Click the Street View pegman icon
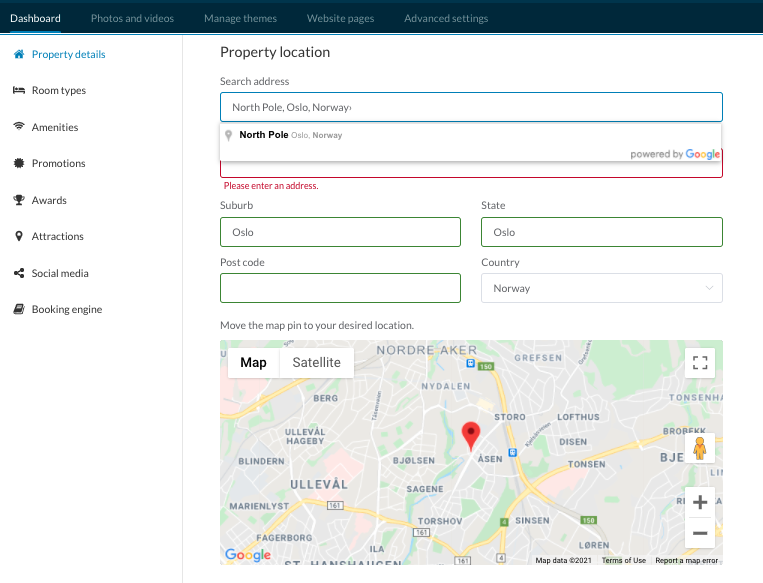Screen dimensions: 763x583 click(x=700, y=448)
